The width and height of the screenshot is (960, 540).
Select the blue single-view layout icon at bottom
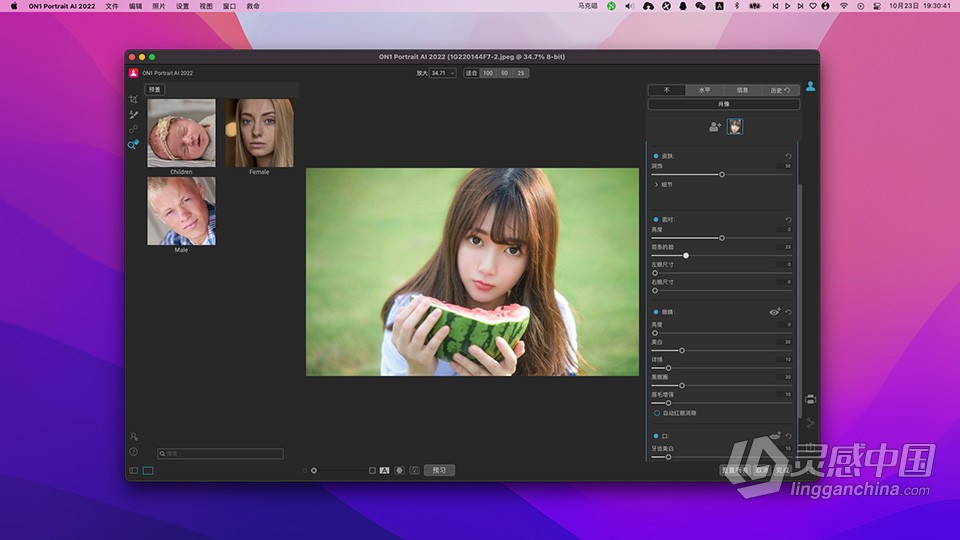point(148,470)
